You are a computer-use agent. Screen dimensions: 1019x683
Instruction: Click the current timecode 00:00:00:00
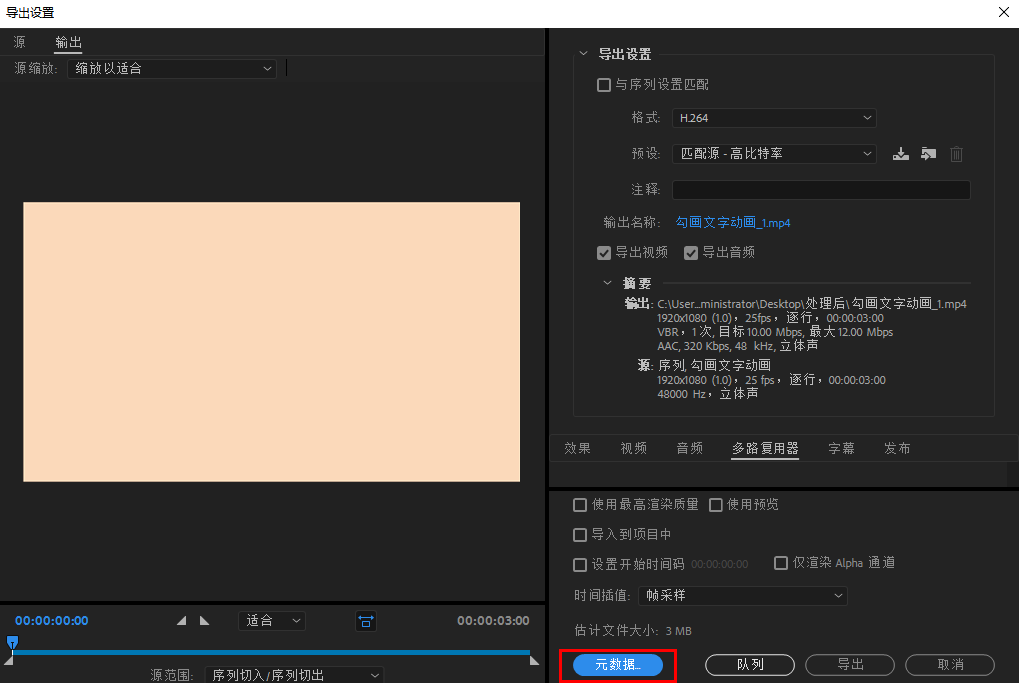[52, 621]
